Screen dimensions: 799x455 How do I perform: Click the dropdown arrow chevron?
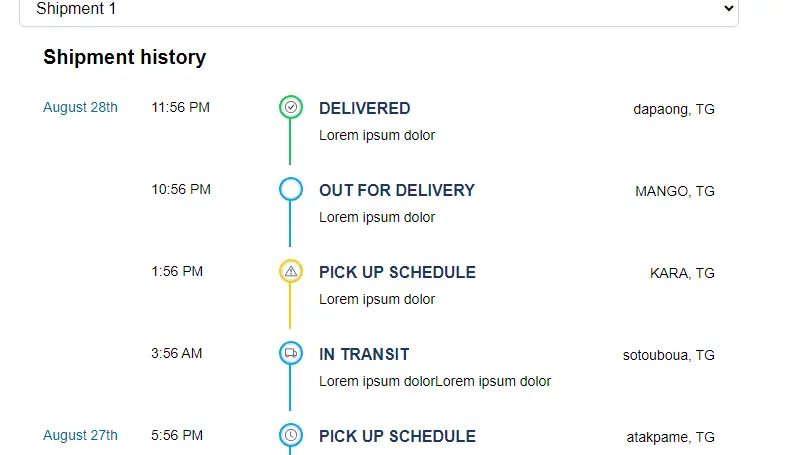[727, 8]
